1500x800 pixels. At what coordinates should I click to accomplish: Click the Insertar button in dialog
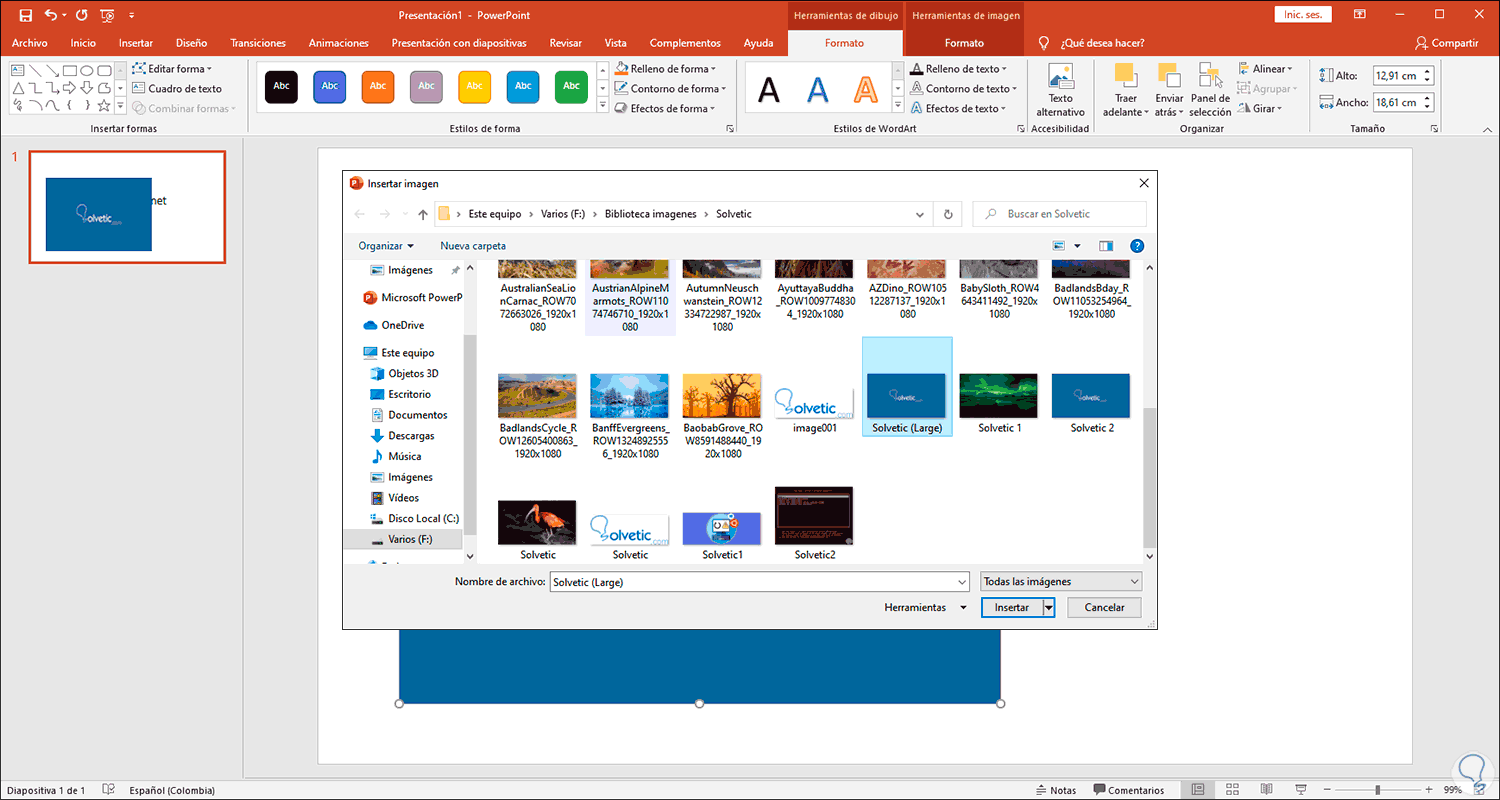point(1012,607)
